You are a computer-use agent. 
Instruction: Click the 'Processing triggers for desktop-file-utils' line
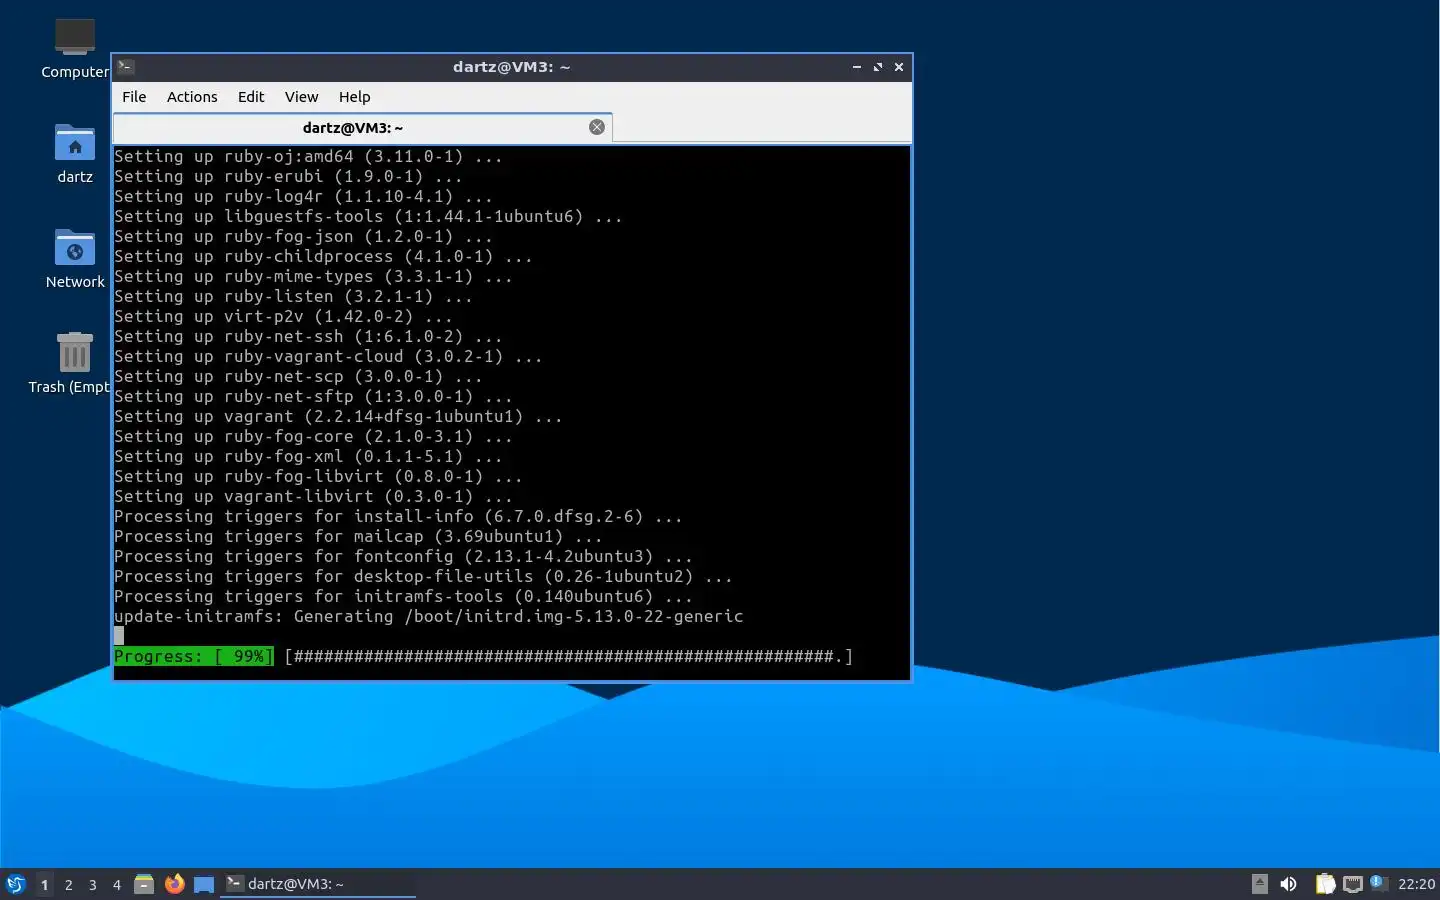click(x=423, y=577)
